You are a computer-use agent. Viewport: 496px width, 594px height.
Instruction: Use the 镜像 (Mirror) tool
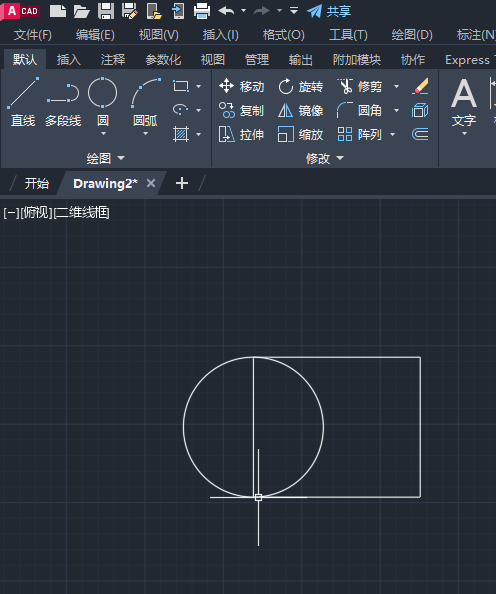(300, 110)
